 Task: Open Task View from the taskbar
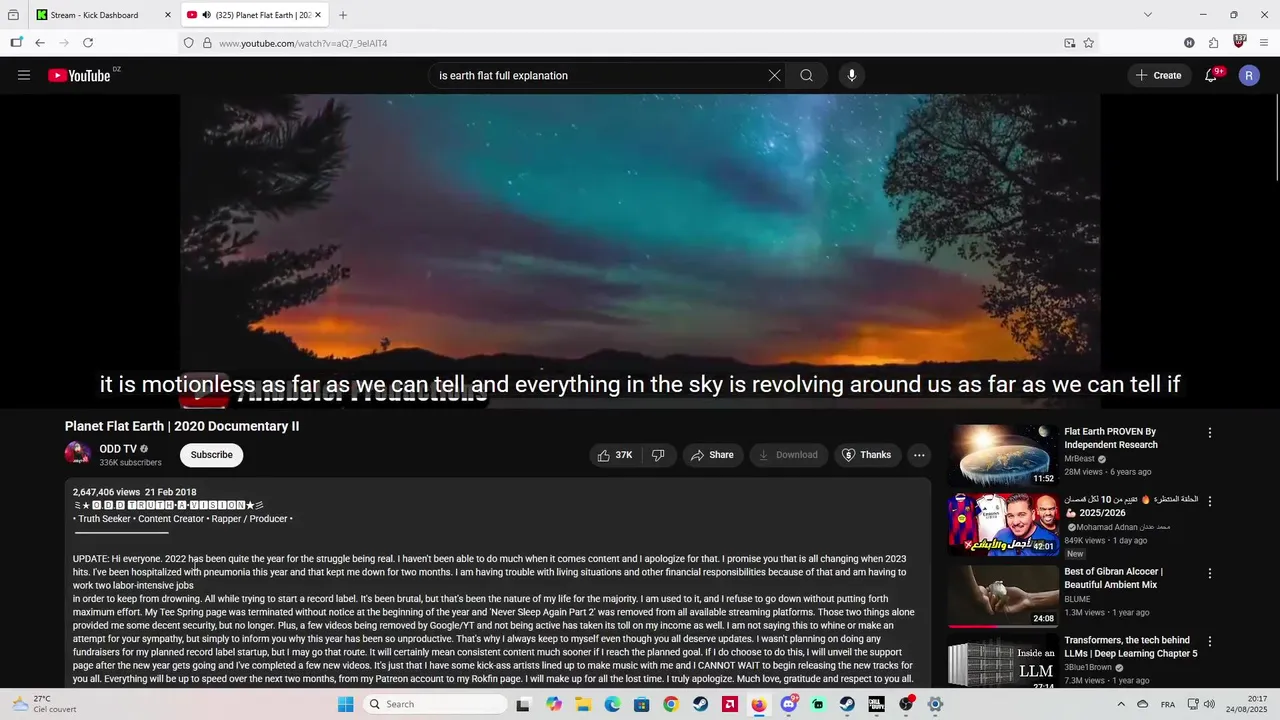(523, 704)
